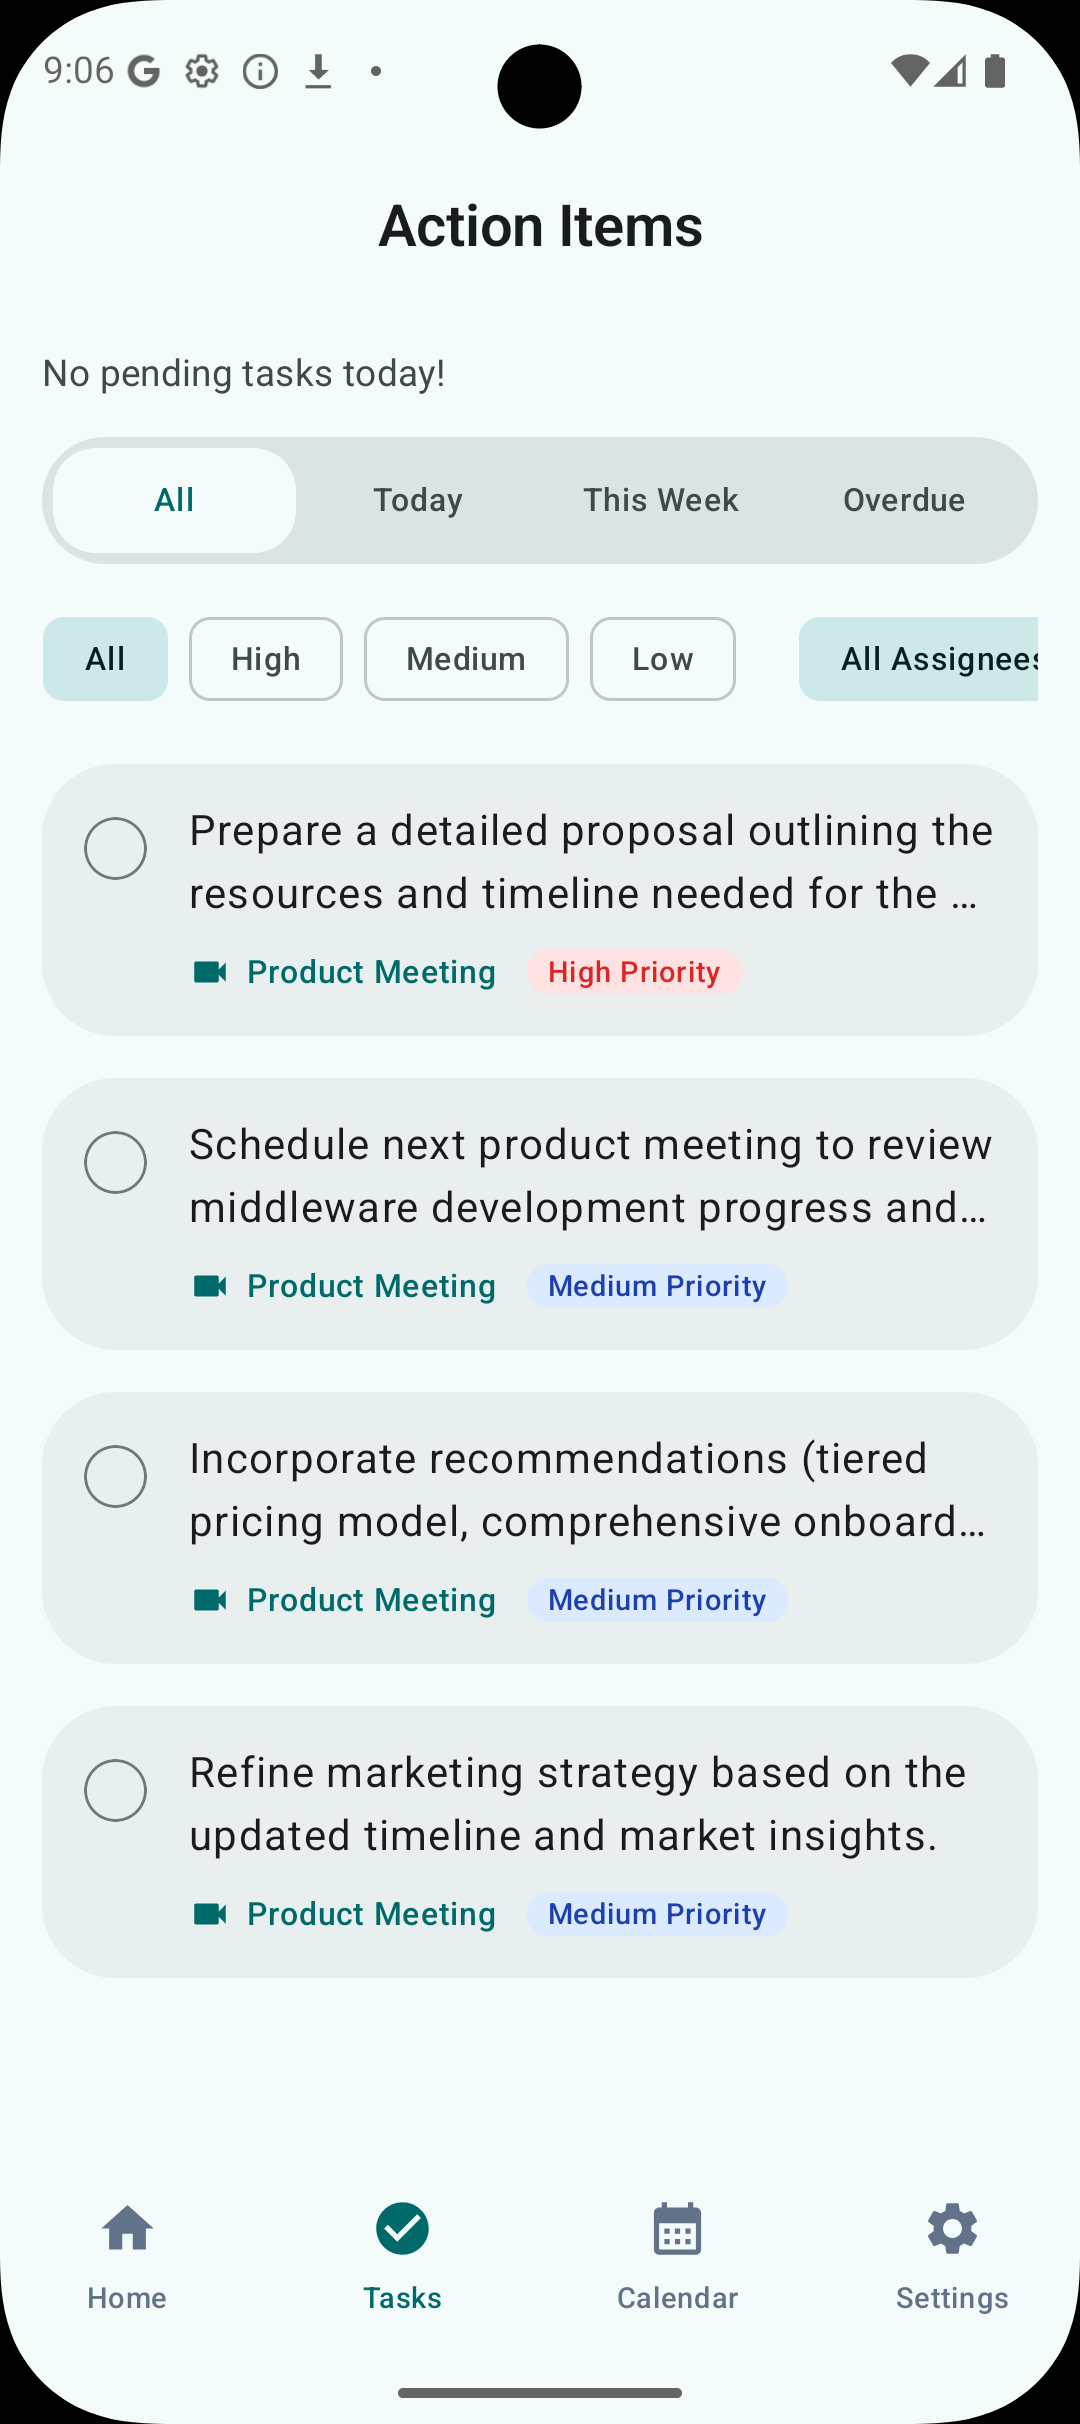The image size is (1080, 2424).
Task: Apply the Low priority filter
Action: click(x=662, y=659)
